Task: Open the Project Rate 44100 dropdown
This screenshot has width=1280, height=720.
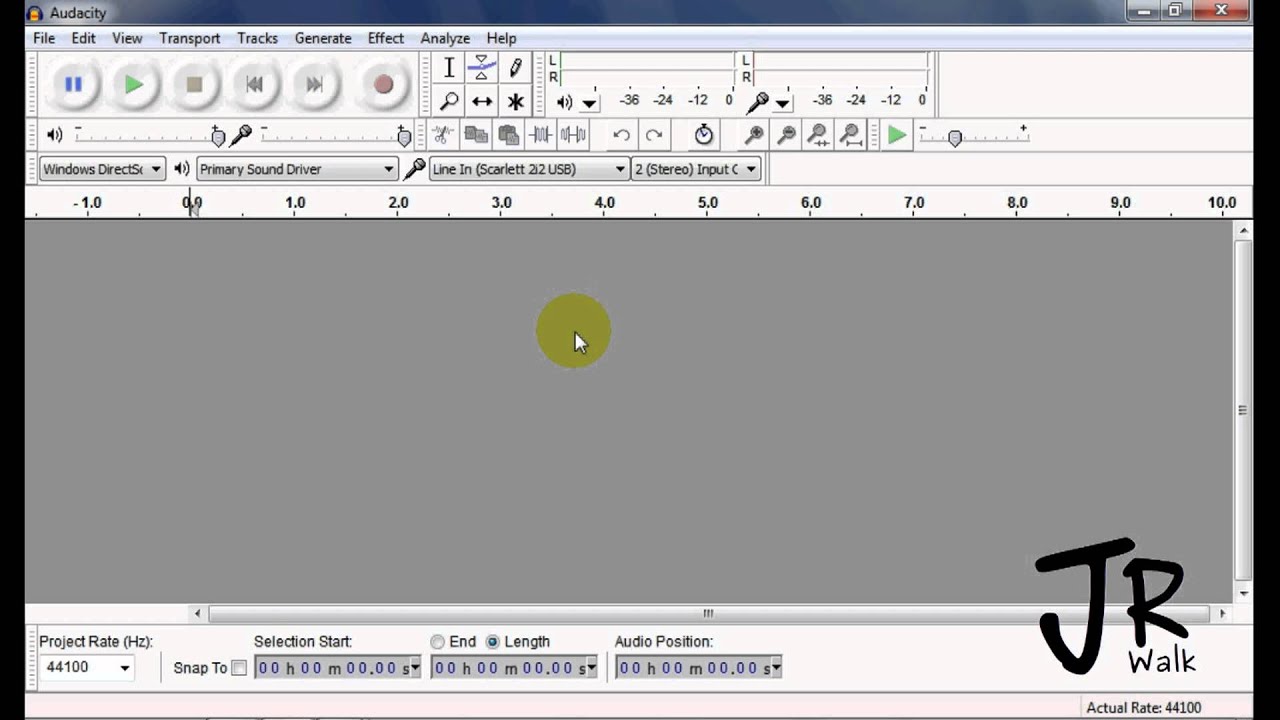Action: 124,668
